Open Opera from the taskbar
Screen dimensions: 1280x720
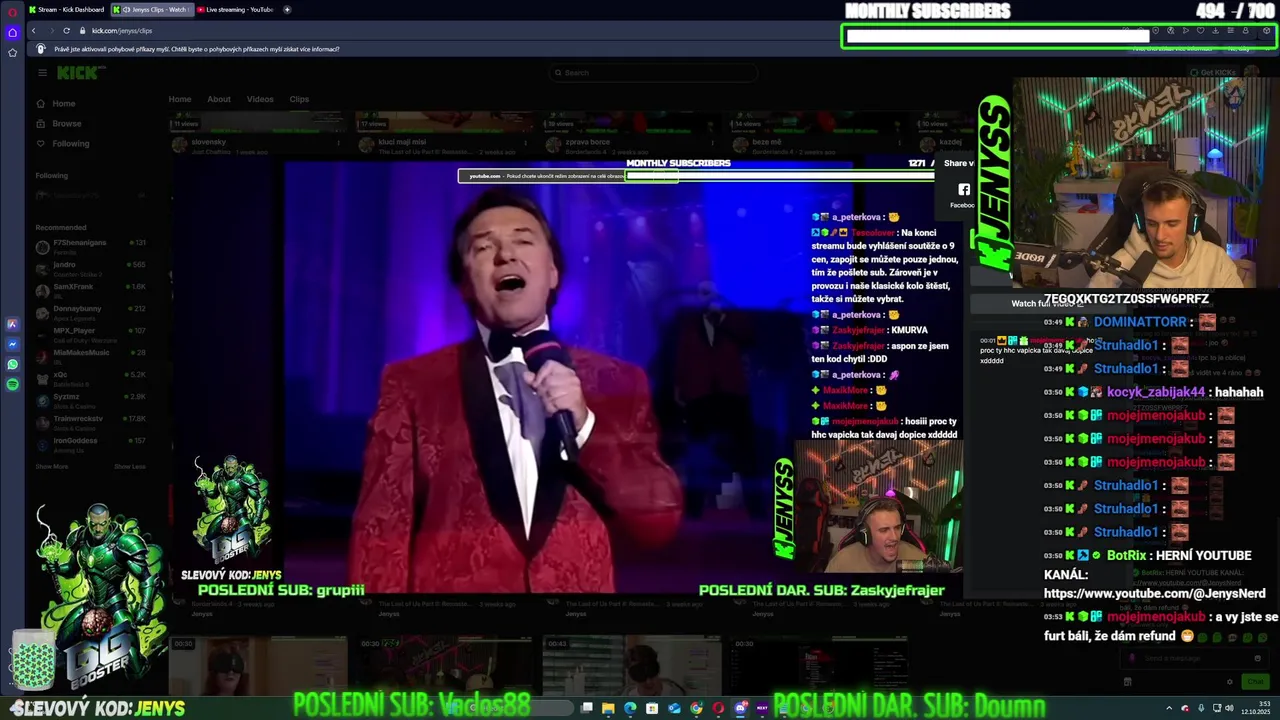[718, 708]
